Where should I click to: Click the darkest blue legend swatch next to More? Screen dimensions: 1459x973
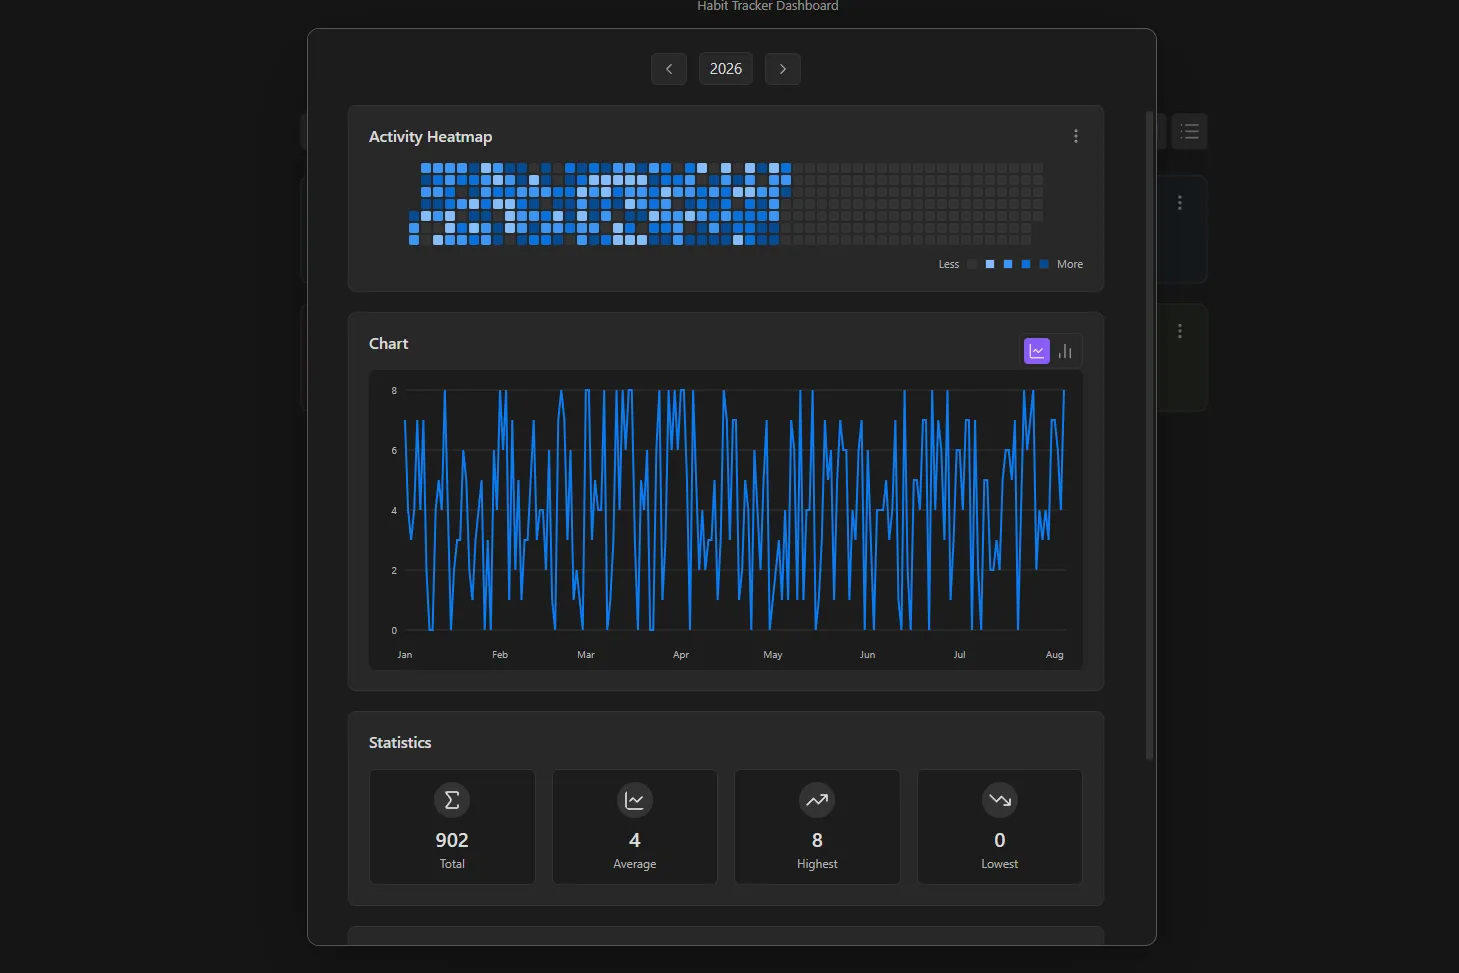click(x=1044, y=265)
